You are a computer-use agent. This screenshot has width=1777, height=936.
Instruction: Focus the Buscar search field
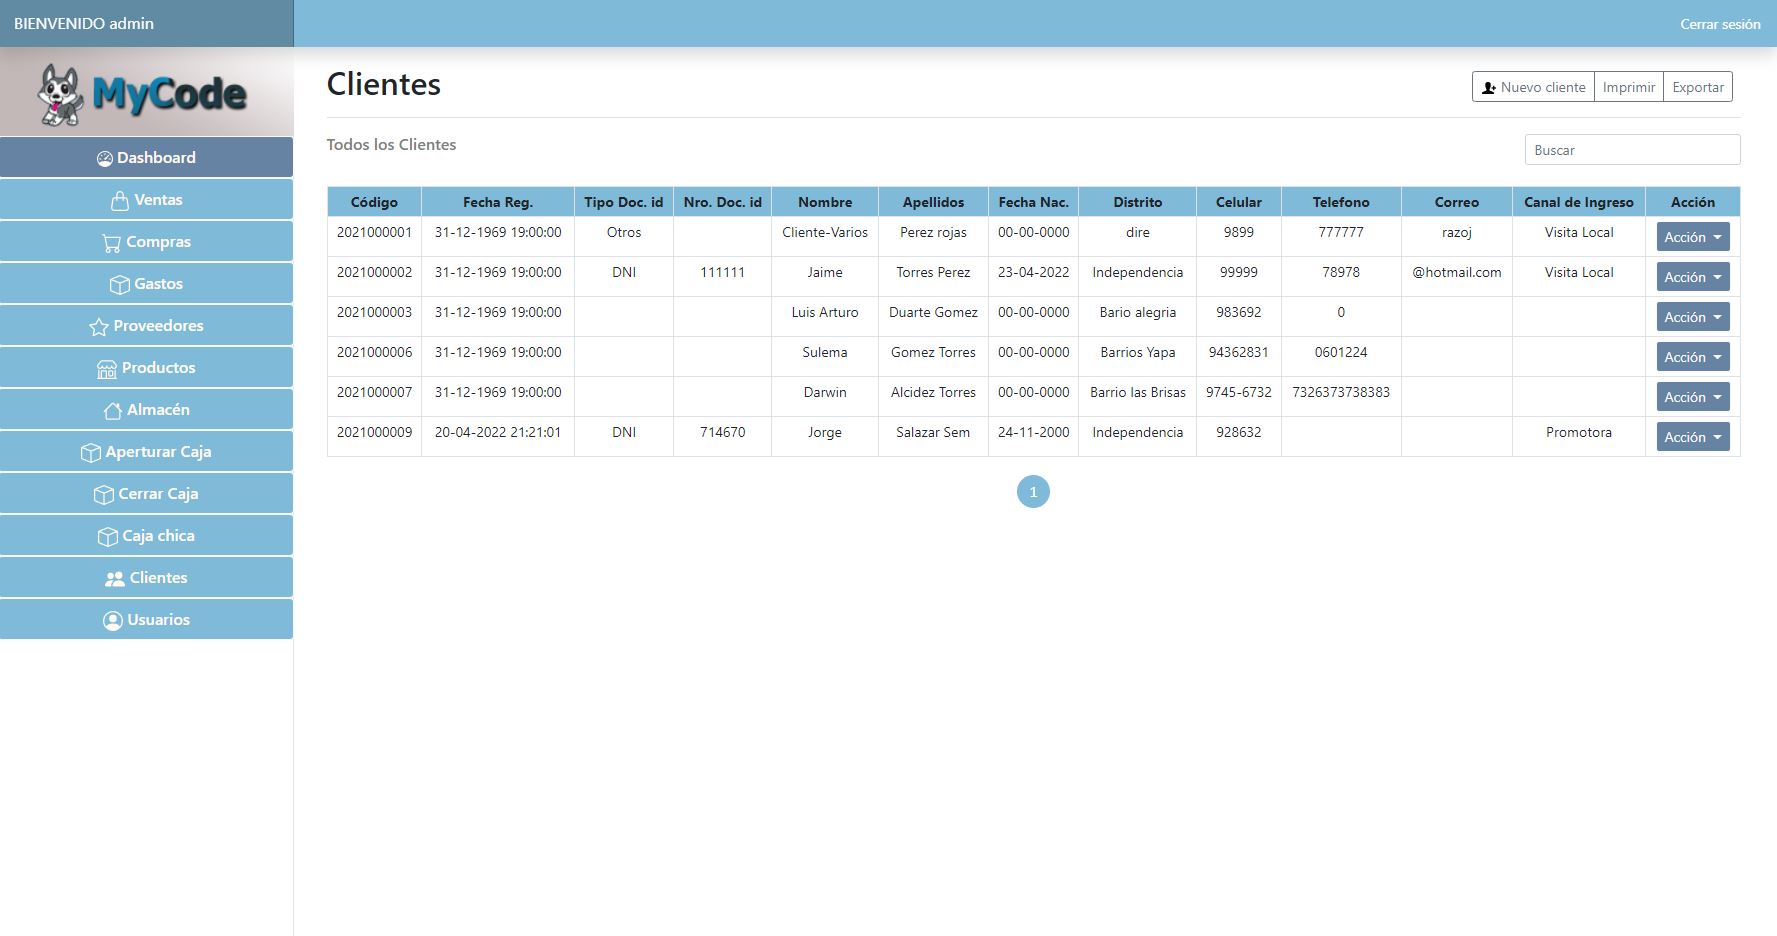point(1632,150)
